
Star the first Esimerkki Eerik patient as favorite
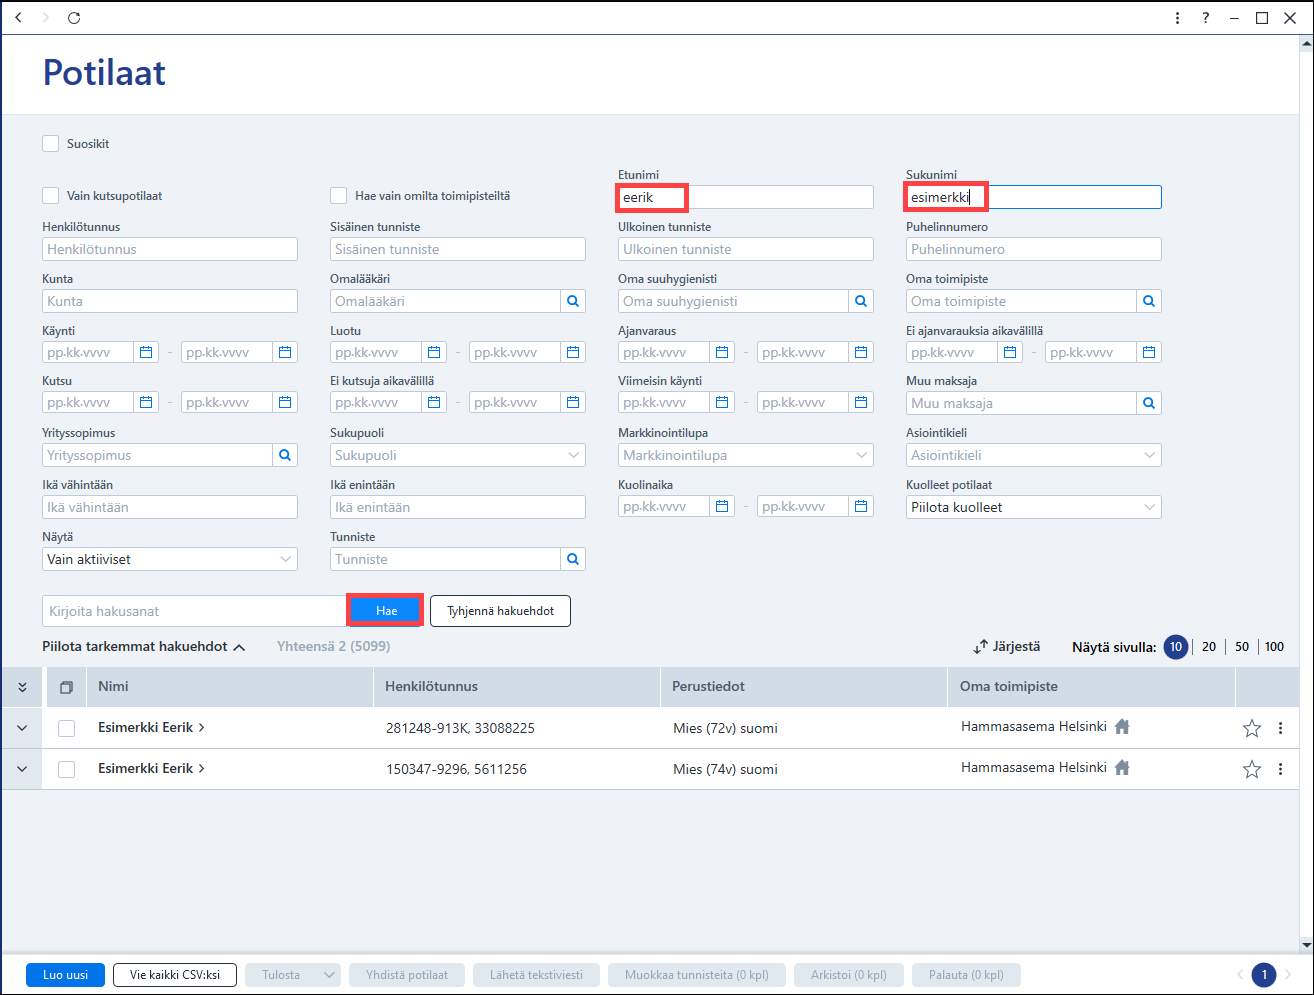1252,728
